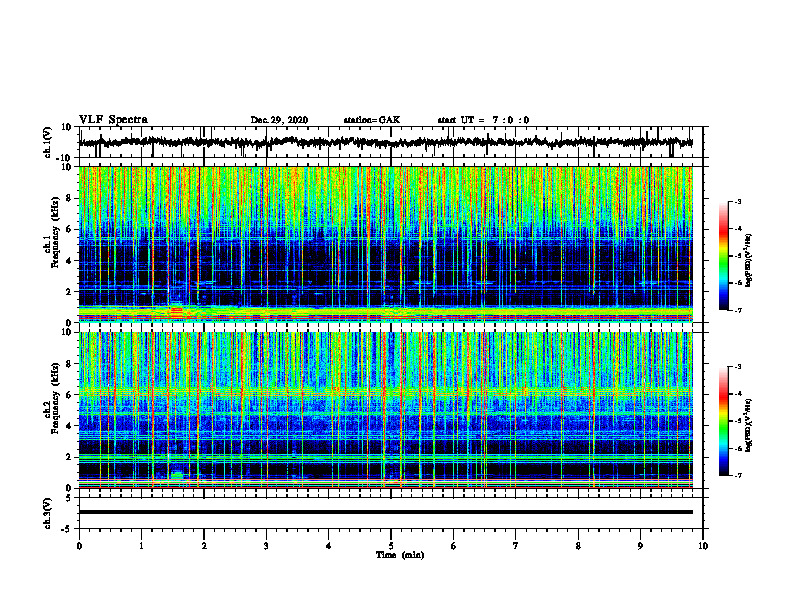Image resolution: width=792 pixels, height=612 pixels.
Task: Click time axis tick label "9"
Action: (x=640, y=546)
